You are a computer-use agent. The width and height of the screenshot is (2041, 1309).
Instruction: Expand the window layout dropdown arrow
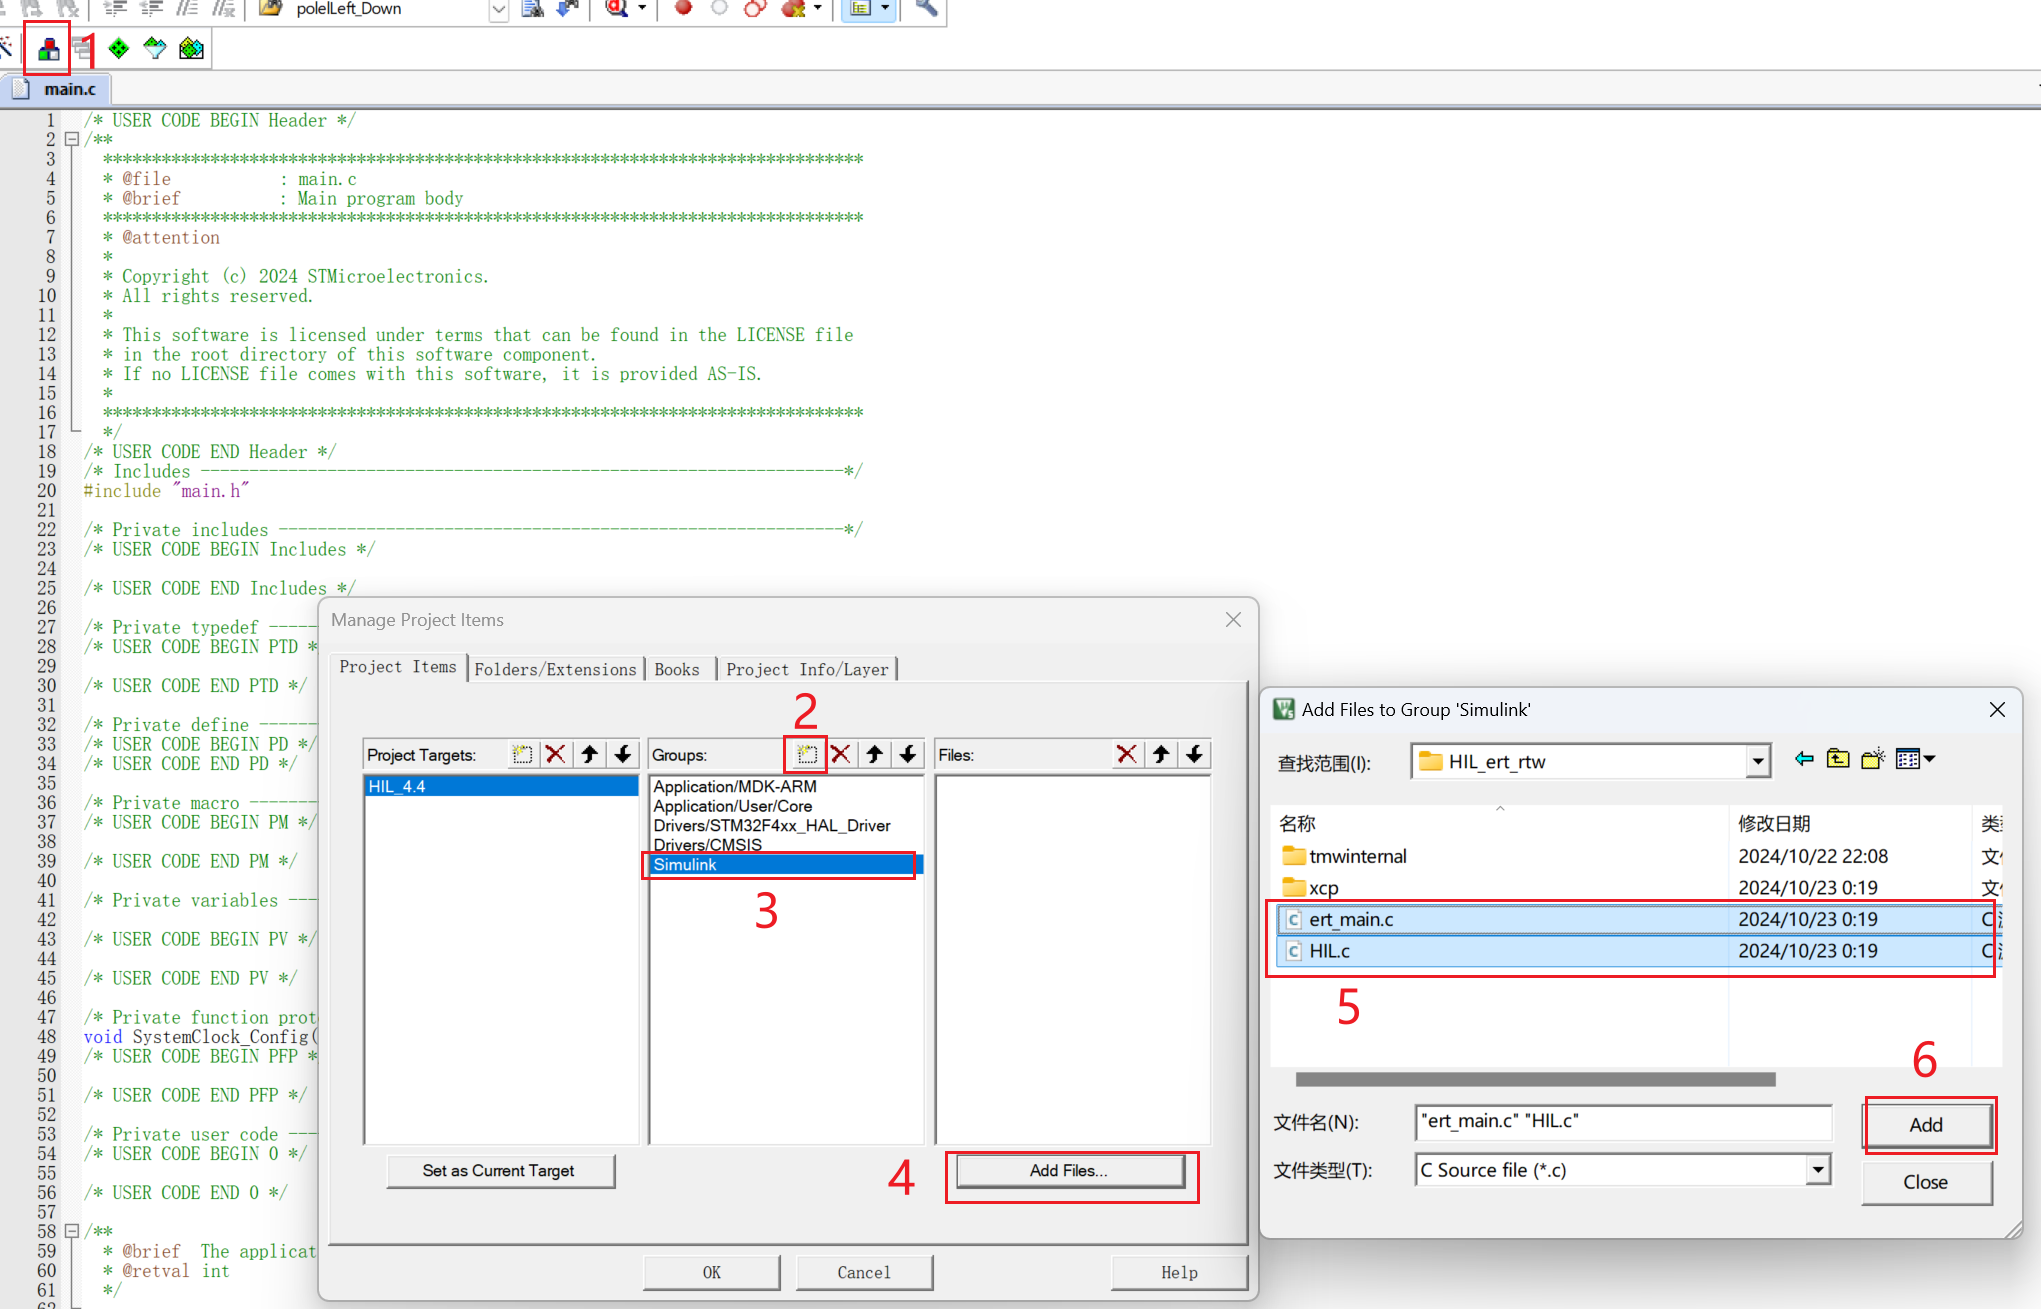(885, 8)
